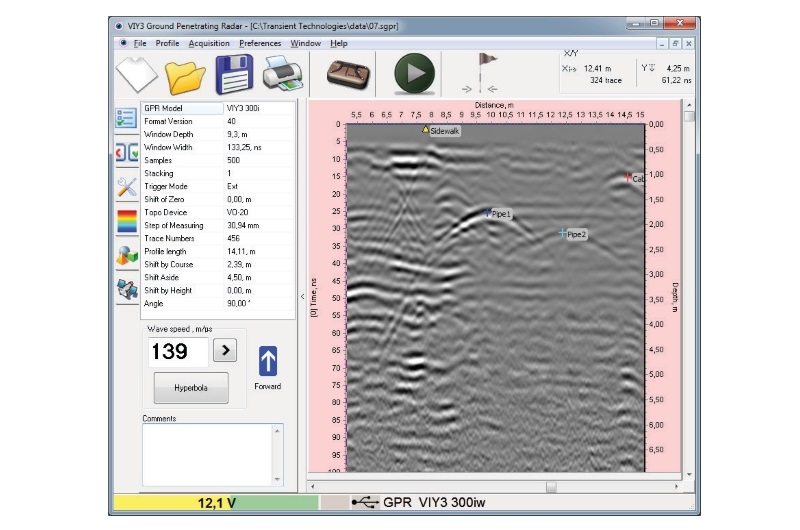Image resolution: width=800 pixels, height=530 pixels.
Task: Click the New profile blank page icon
Action: click(x=137, y=74)
